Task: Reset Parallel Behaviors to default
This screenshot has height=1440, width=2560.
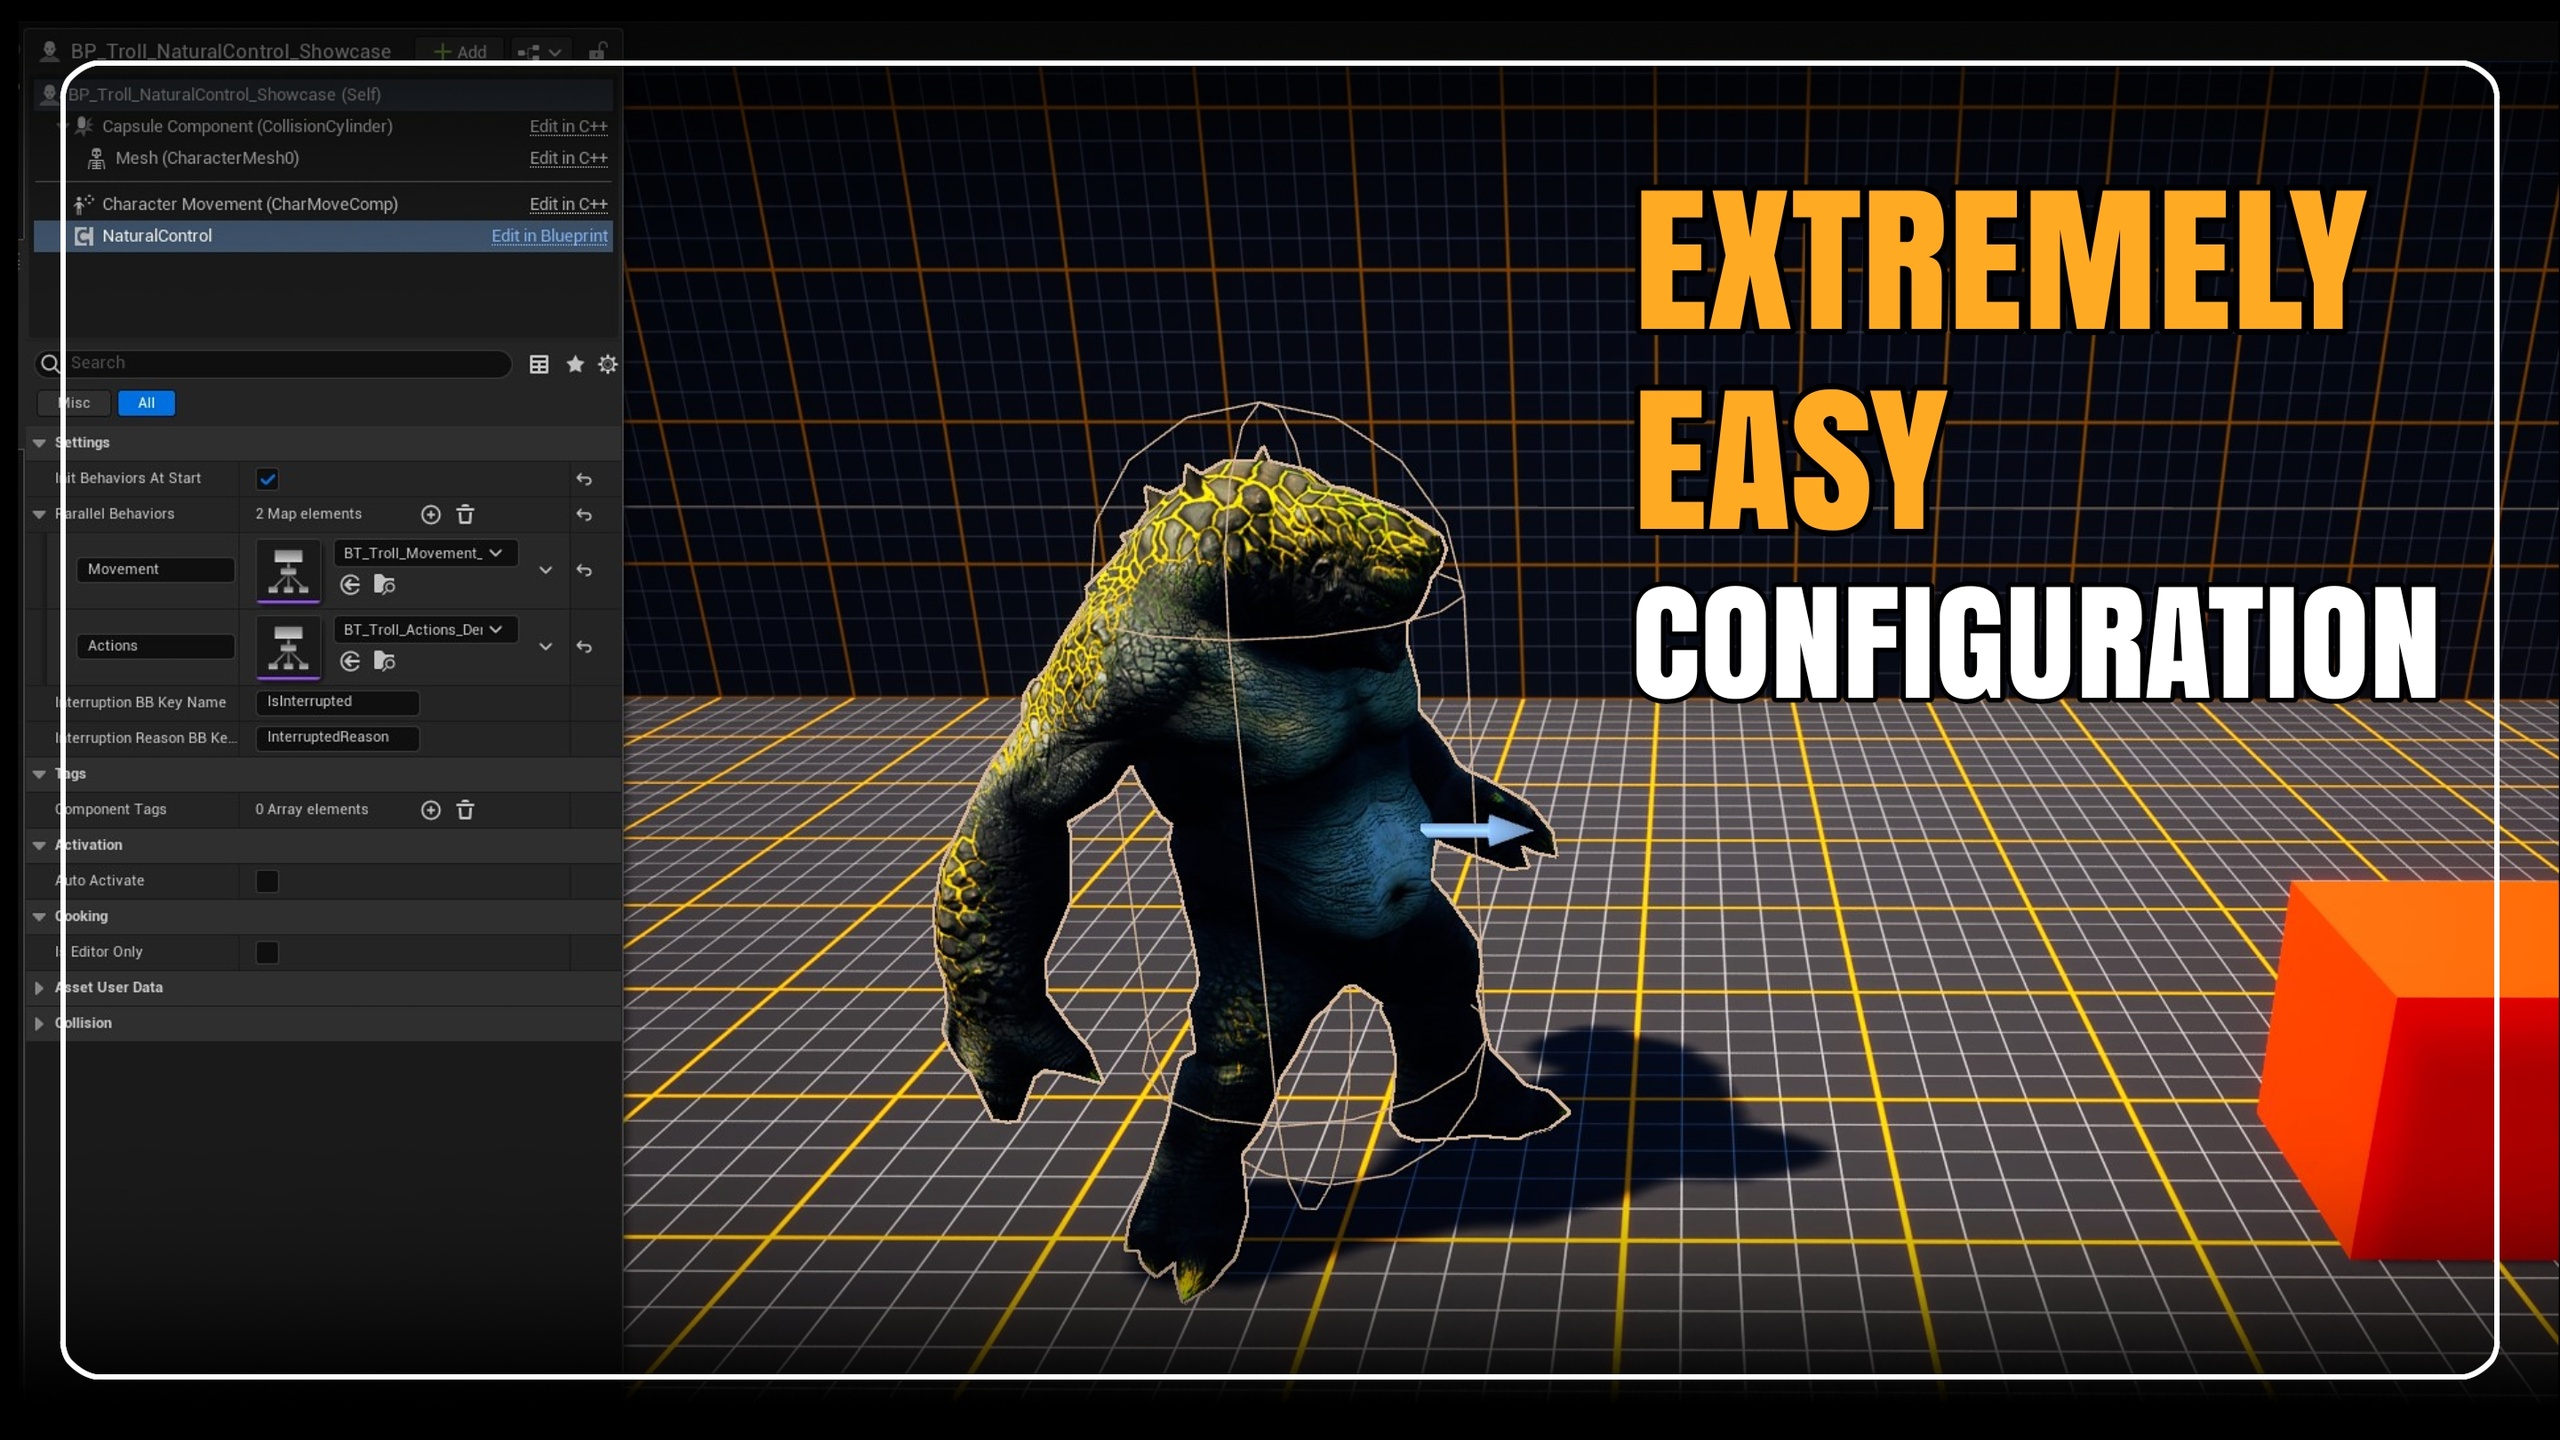Action: pyautogui.click(x=584, y=515)
